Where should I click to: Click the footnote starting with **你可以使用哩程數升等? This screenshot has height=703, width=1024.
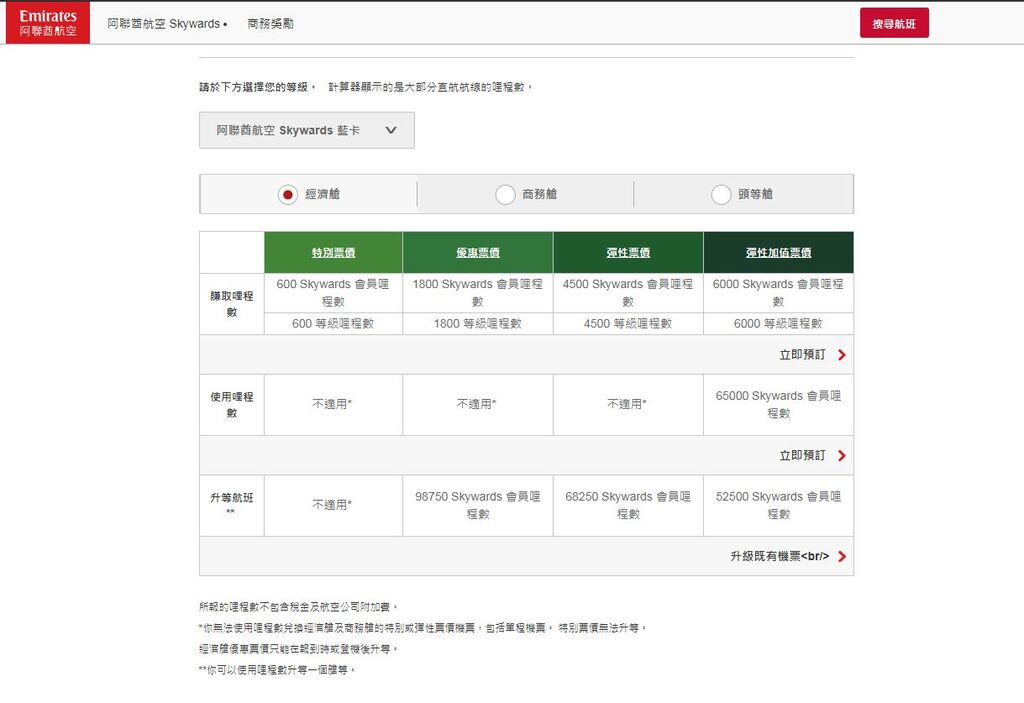(277, 670)
